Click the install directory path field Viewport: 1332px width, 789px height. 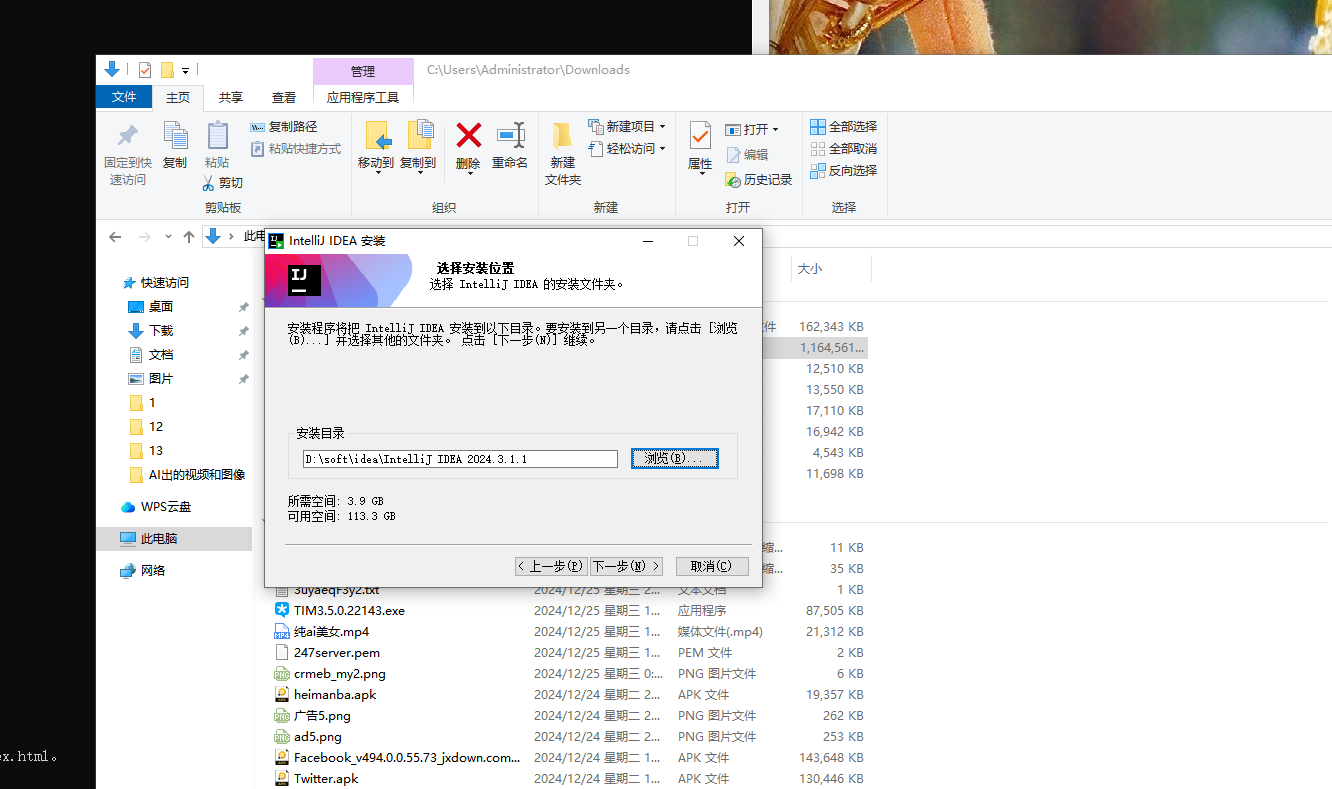(460, 459)
